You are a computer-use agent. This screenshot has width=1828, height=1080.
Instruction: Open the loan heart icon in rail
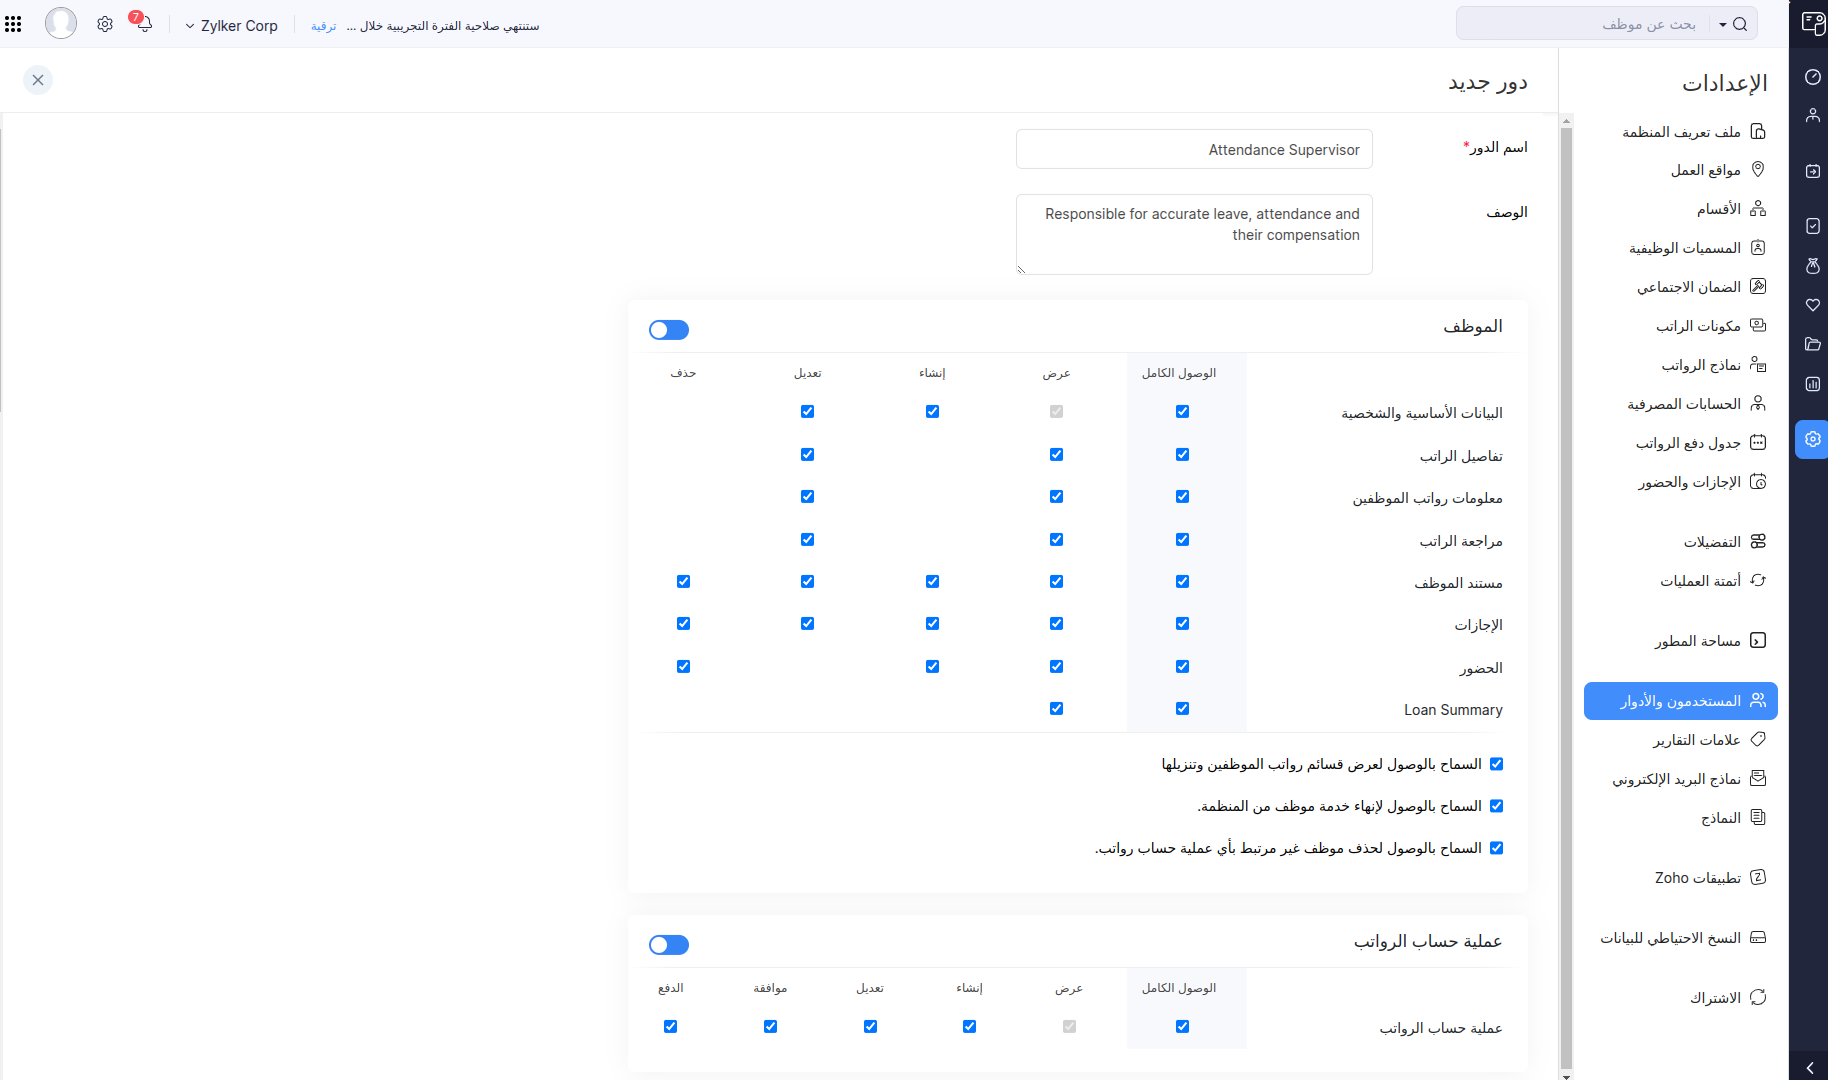[1812, 305]
